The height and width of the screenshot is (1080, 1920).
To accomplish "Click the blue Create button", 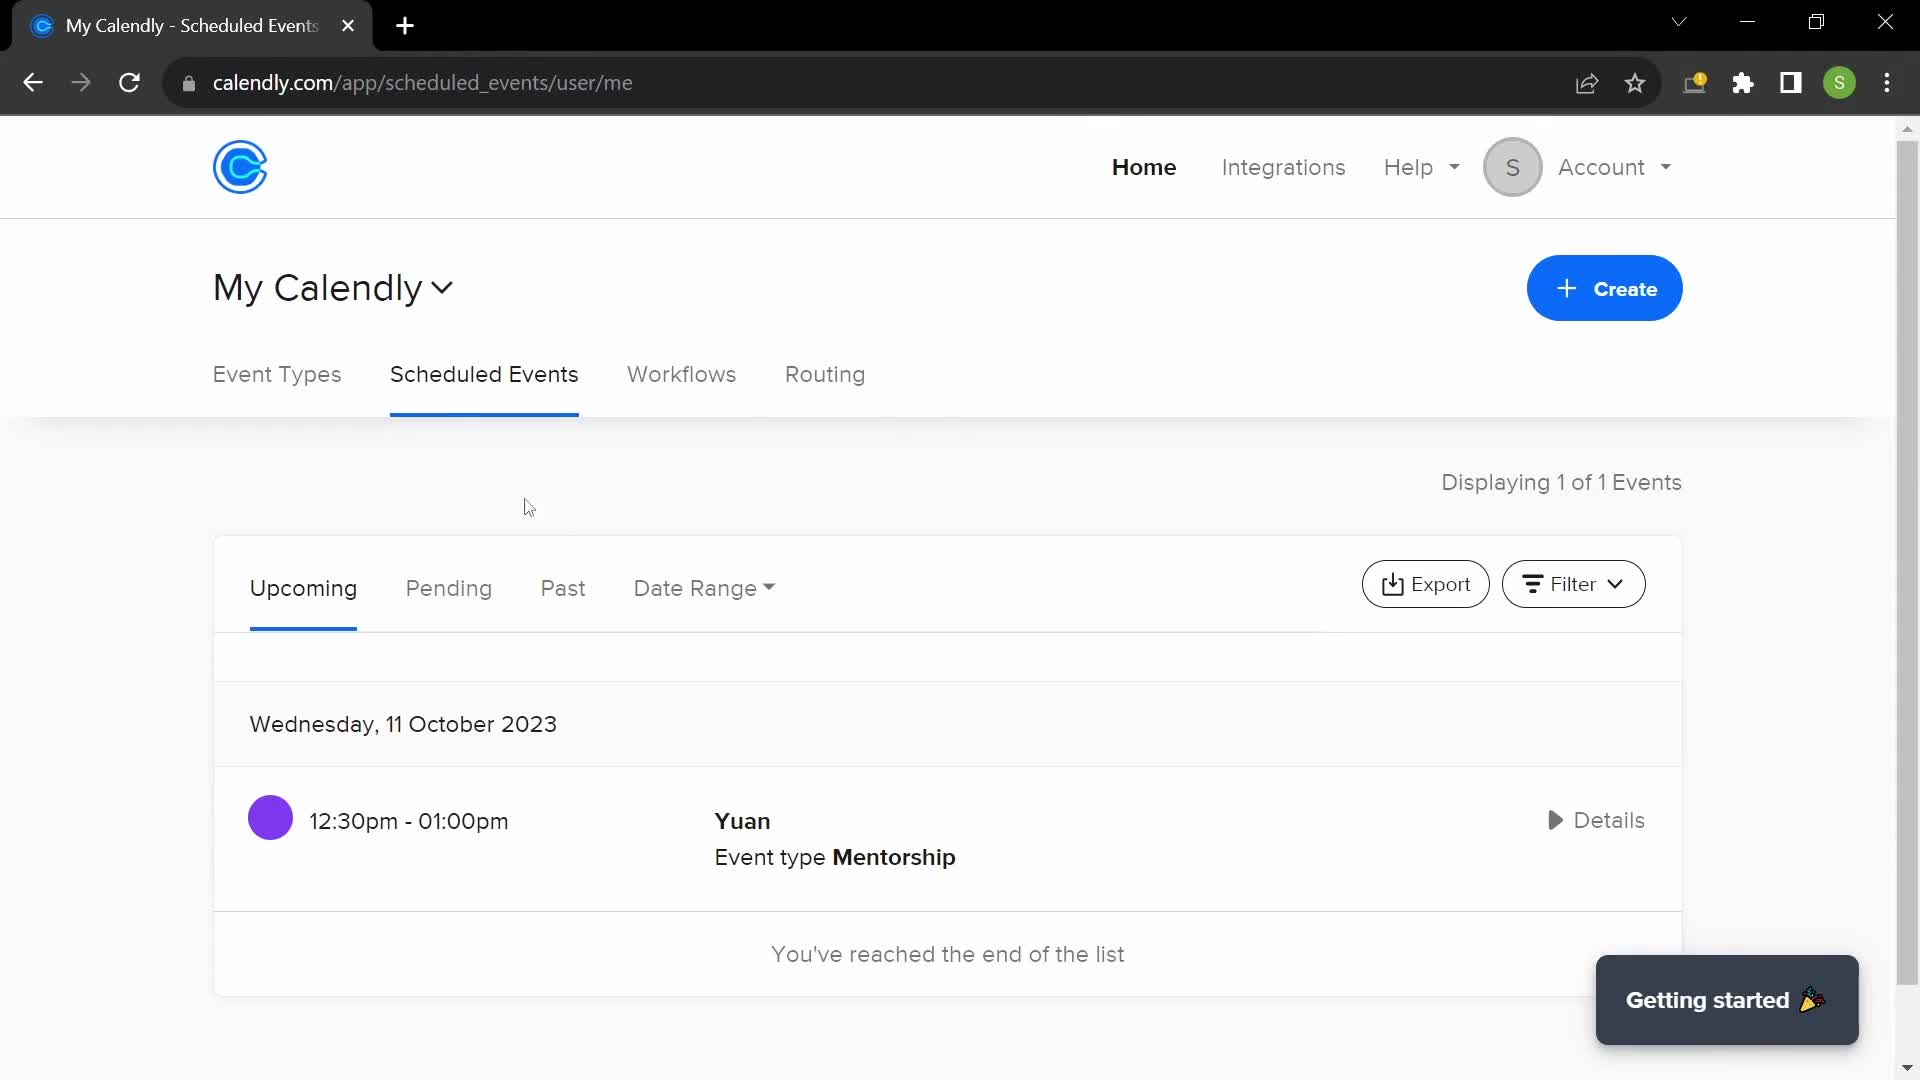I will point(1605,287).
